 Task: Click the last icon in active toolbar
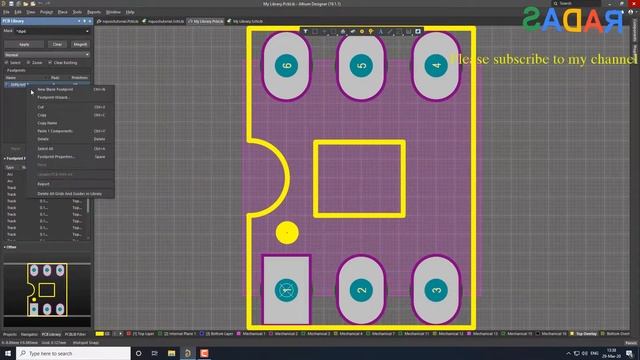(418, 31)
